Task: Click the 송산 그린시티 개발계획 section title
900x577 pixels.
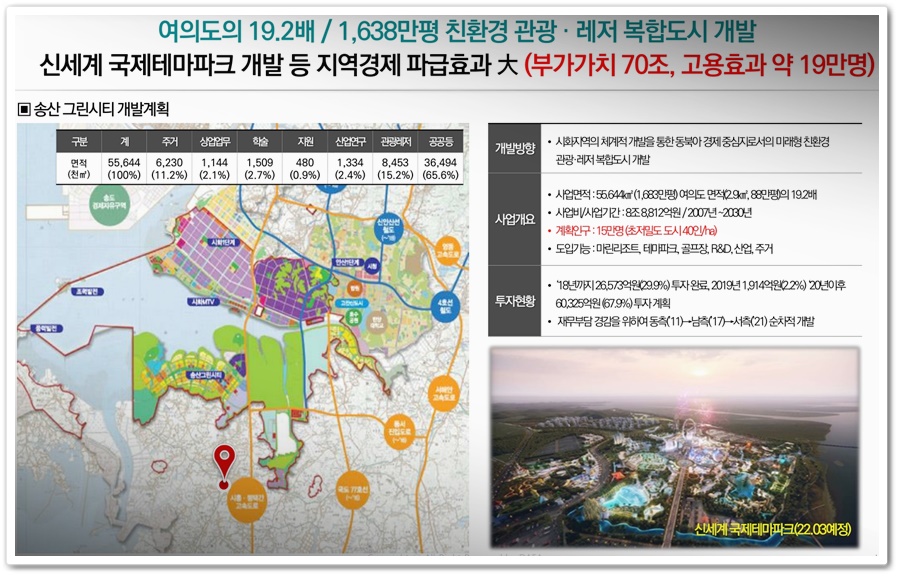Action: (102, 109)
